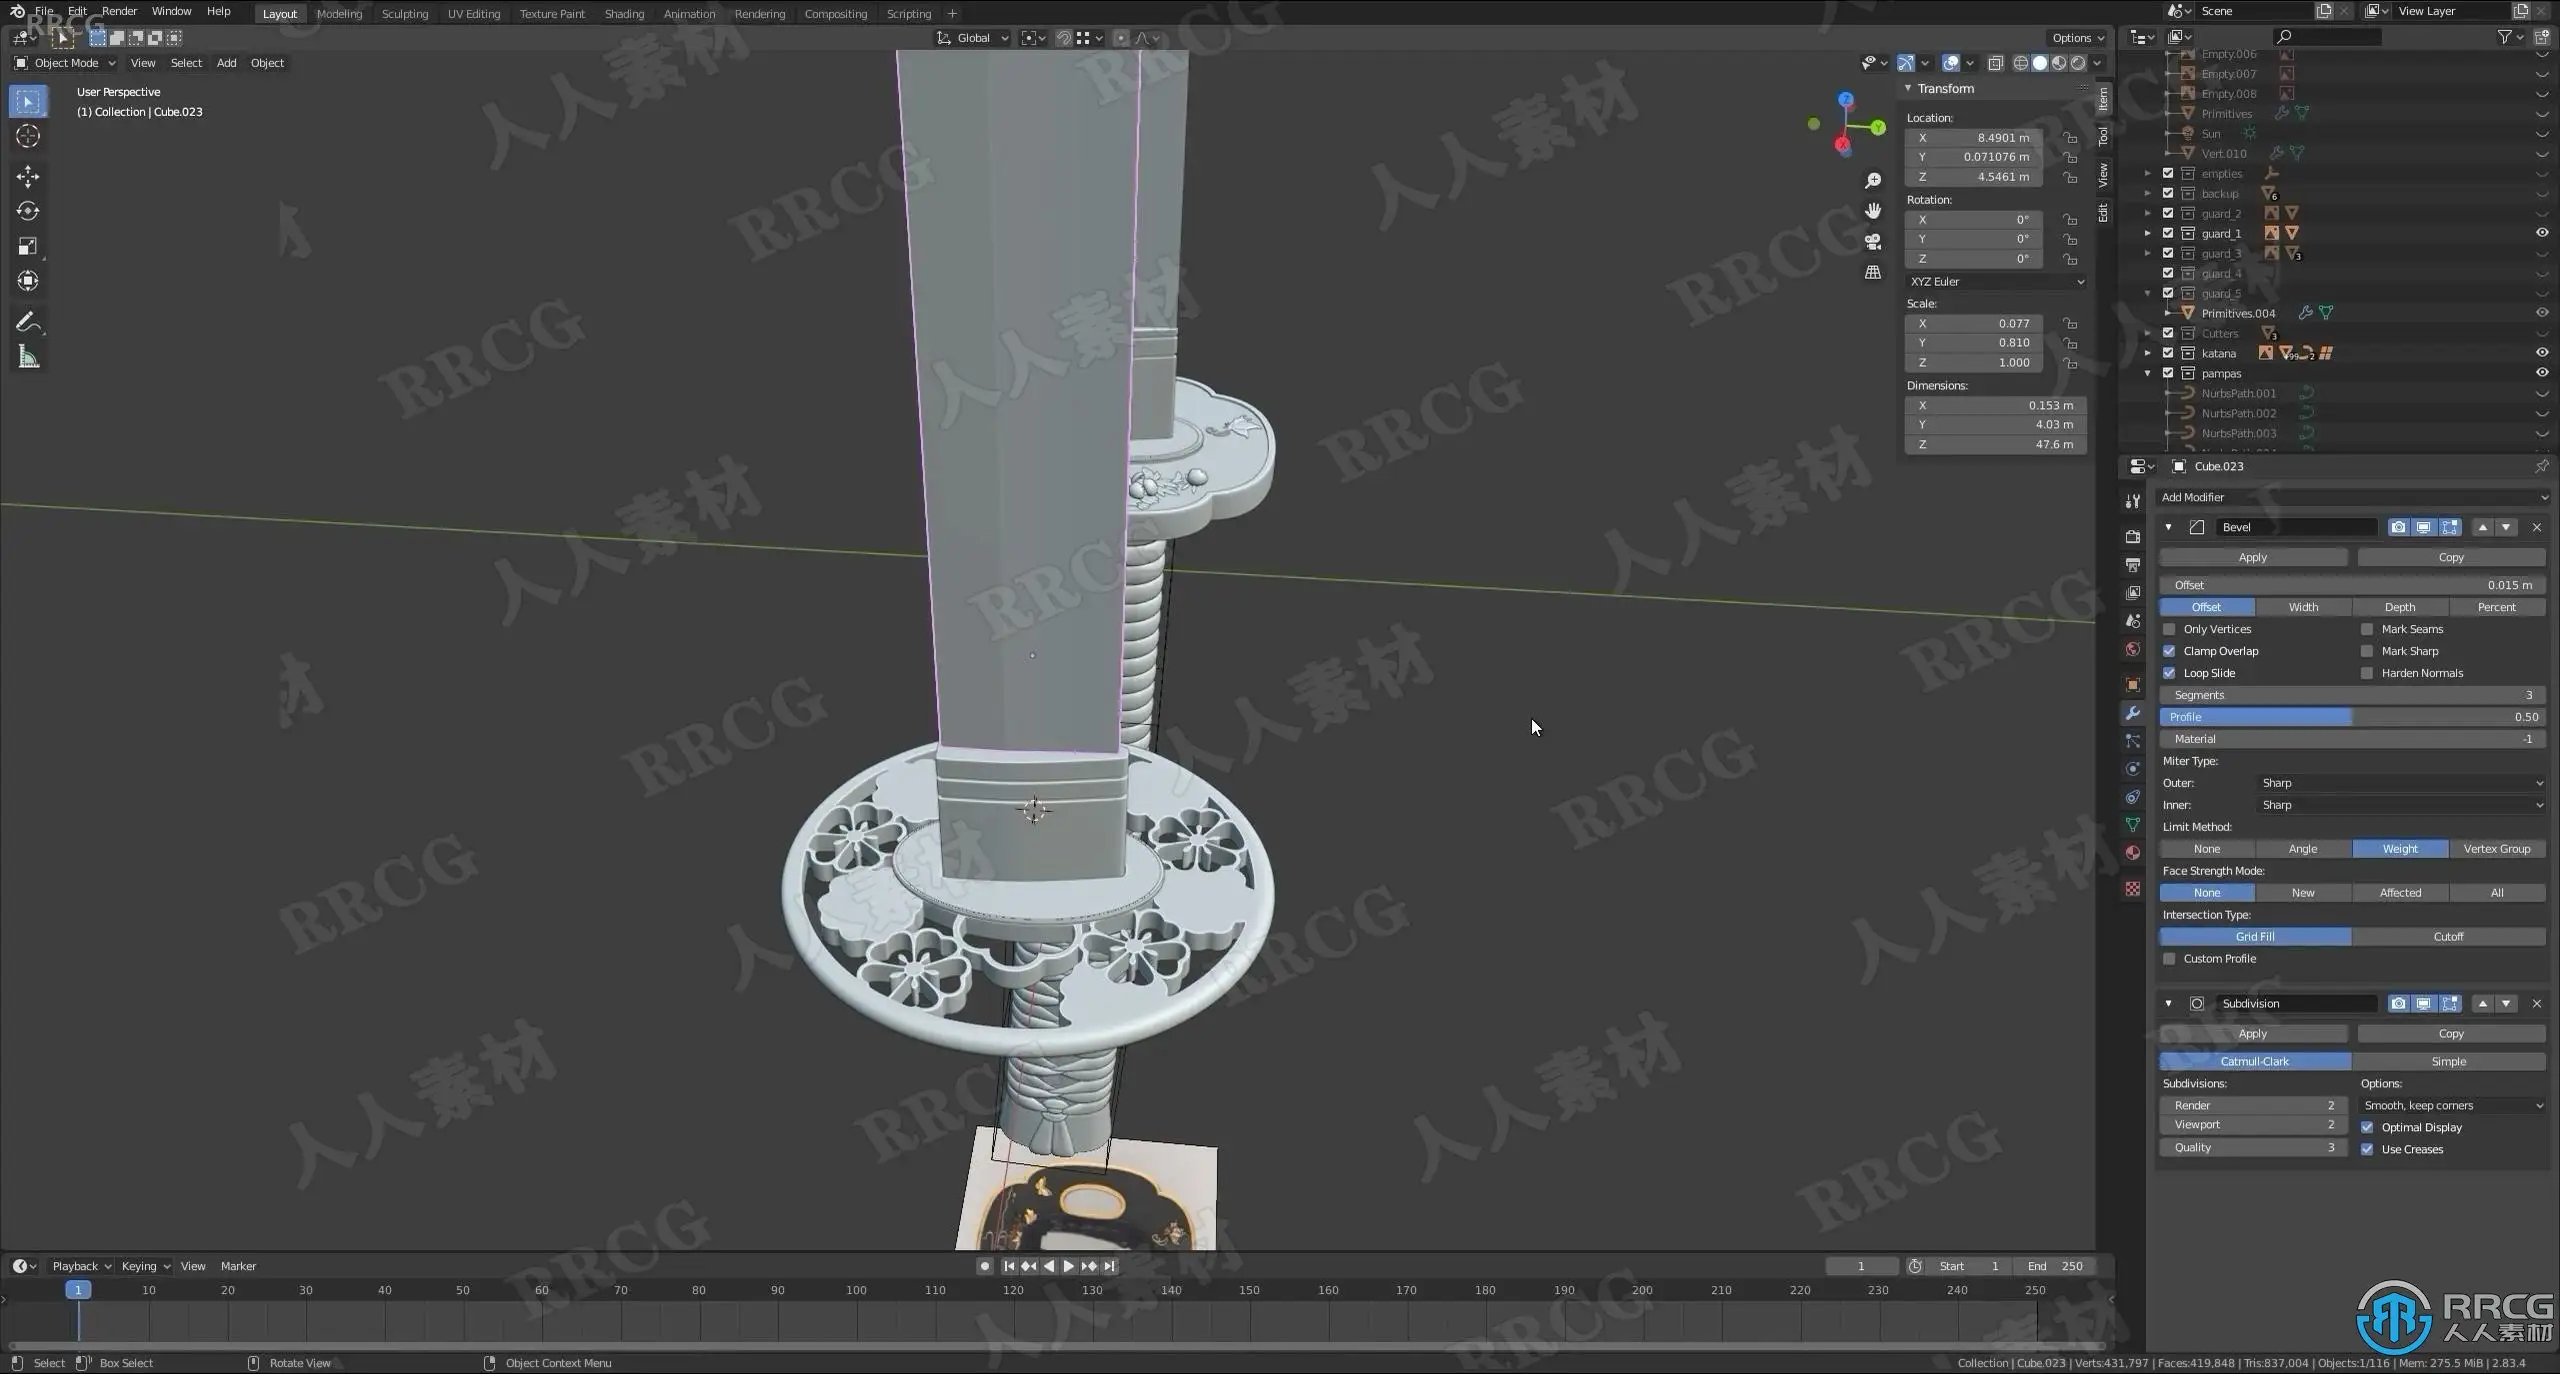Image resolution: width=2560 pixels, height=1374 pixels.
Task: Adjust the bevel Profile slider
Action: [2352, 717]
